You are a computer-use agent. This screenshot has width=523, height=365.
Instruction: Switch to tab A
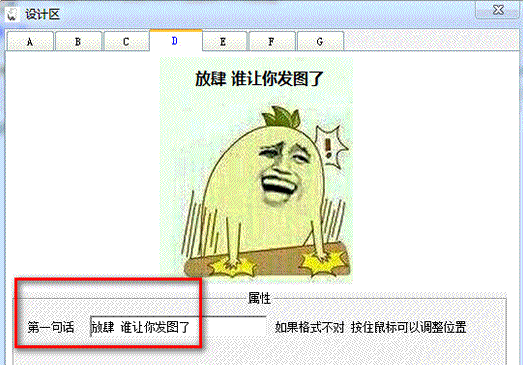click(30, 42)
